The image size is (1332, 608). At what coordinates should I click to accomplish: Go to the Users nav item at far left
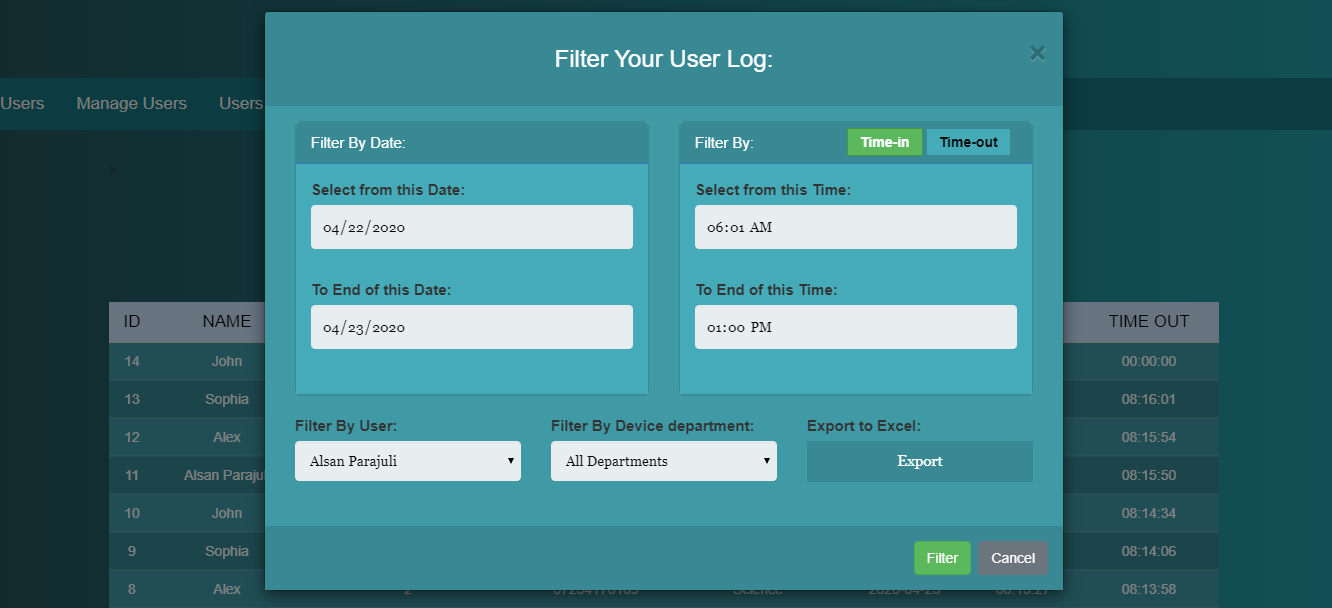click(x=22, y=104)
